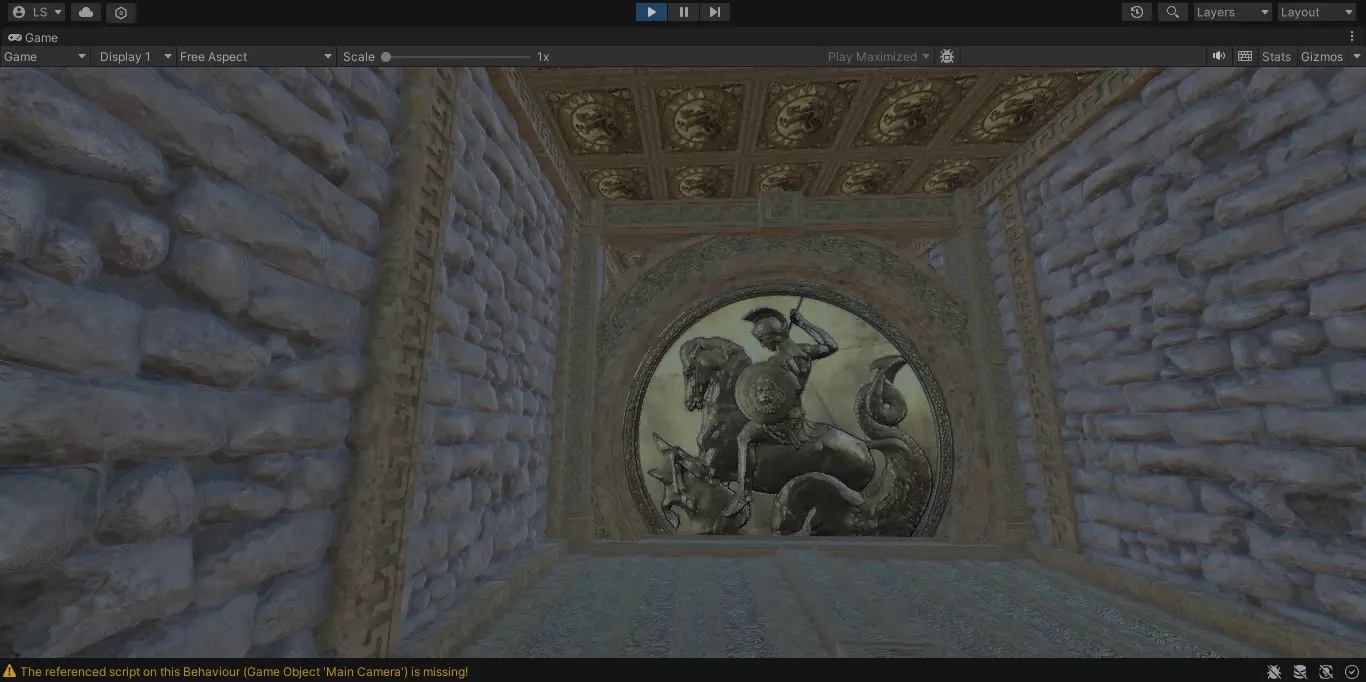Image resolution: width=1366 pixels, height=682 pixels.
Task: Advance one frame with the Step button
Action: (714, 12)
